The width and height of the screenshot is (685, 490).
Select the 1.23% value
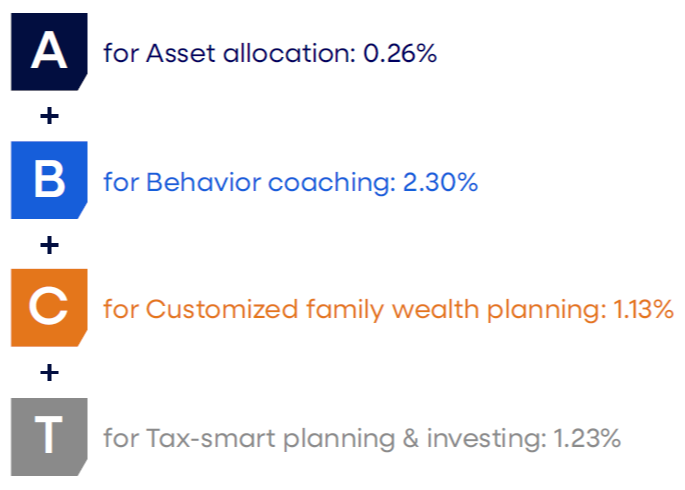pyautogui.click(x=587, y=438)
